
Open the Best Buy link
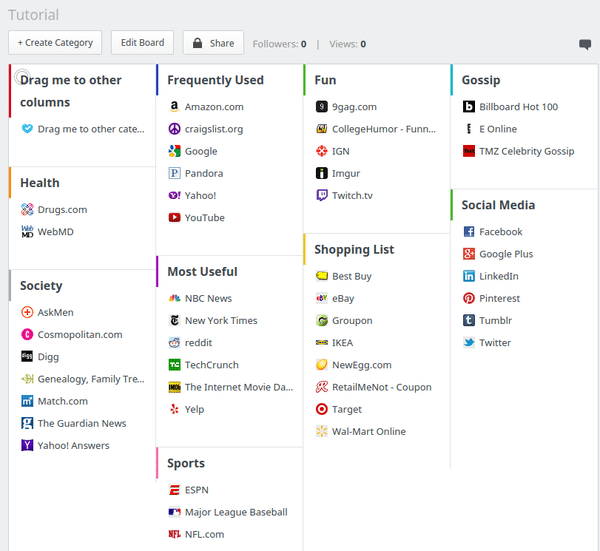pos(352,276)
